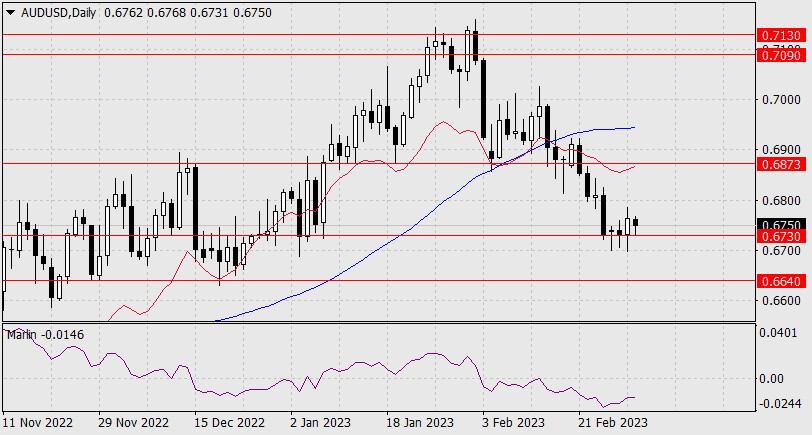Select the 0.7130 red price label
Screen dimensions: 812x435
(x=781, y=35)
